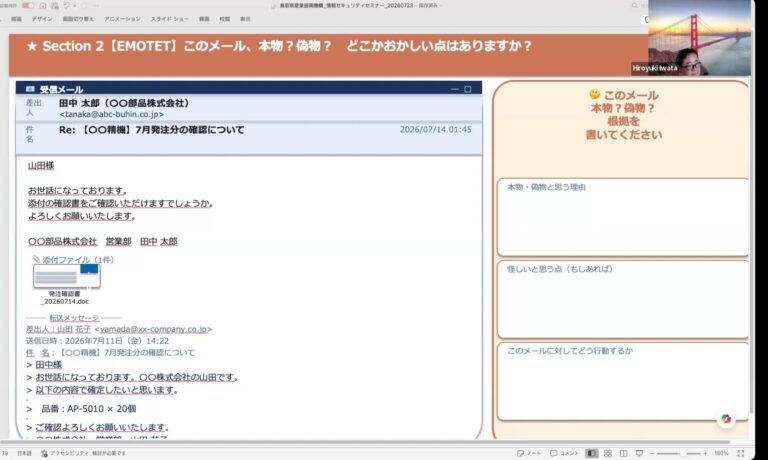Open the Undo history dropdown arrow
Viewport: 768px width, 460px height.
pos(74,5)
